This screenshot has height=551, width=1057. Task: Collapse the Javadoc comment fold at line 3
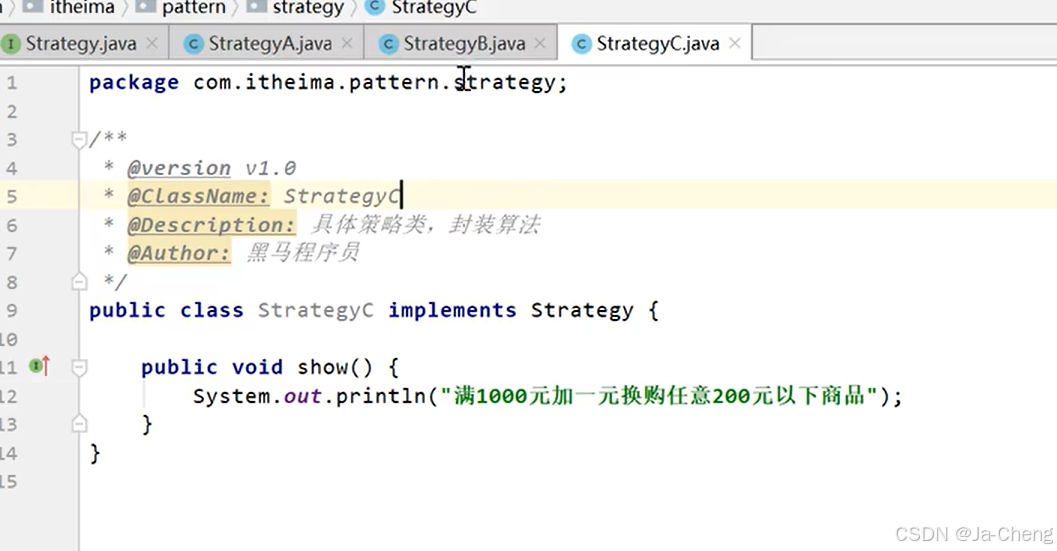pos(79,140)
